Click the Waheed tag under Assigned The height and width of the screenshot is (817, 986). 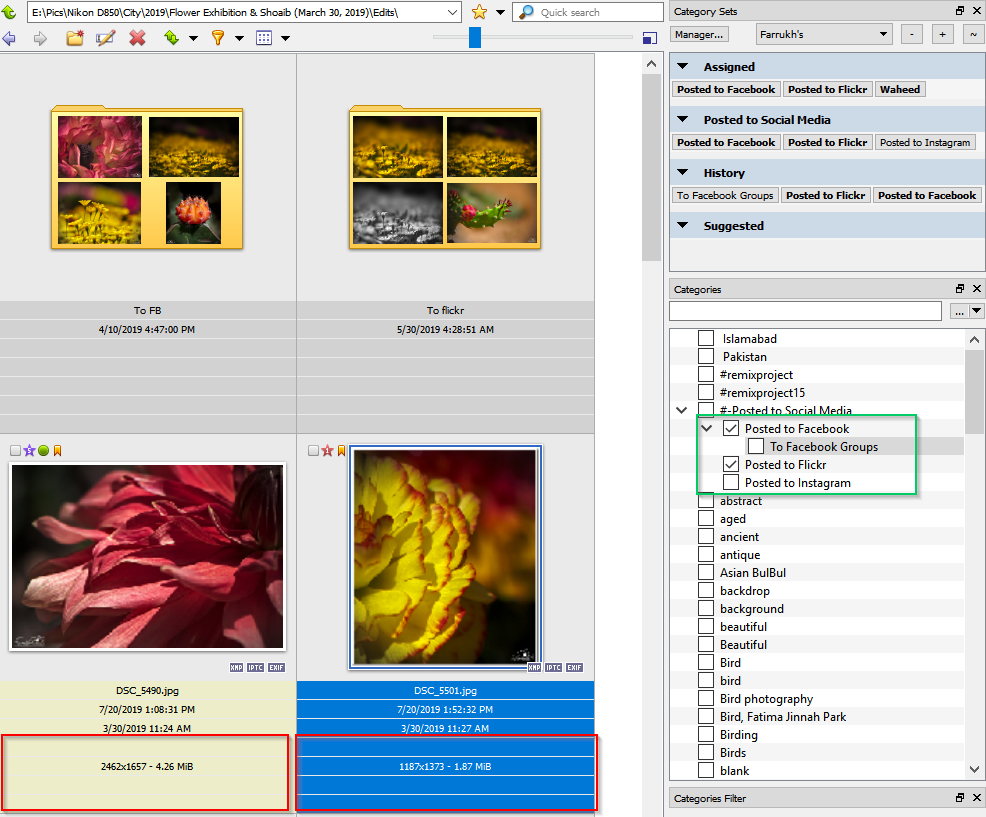click(899, 89)
